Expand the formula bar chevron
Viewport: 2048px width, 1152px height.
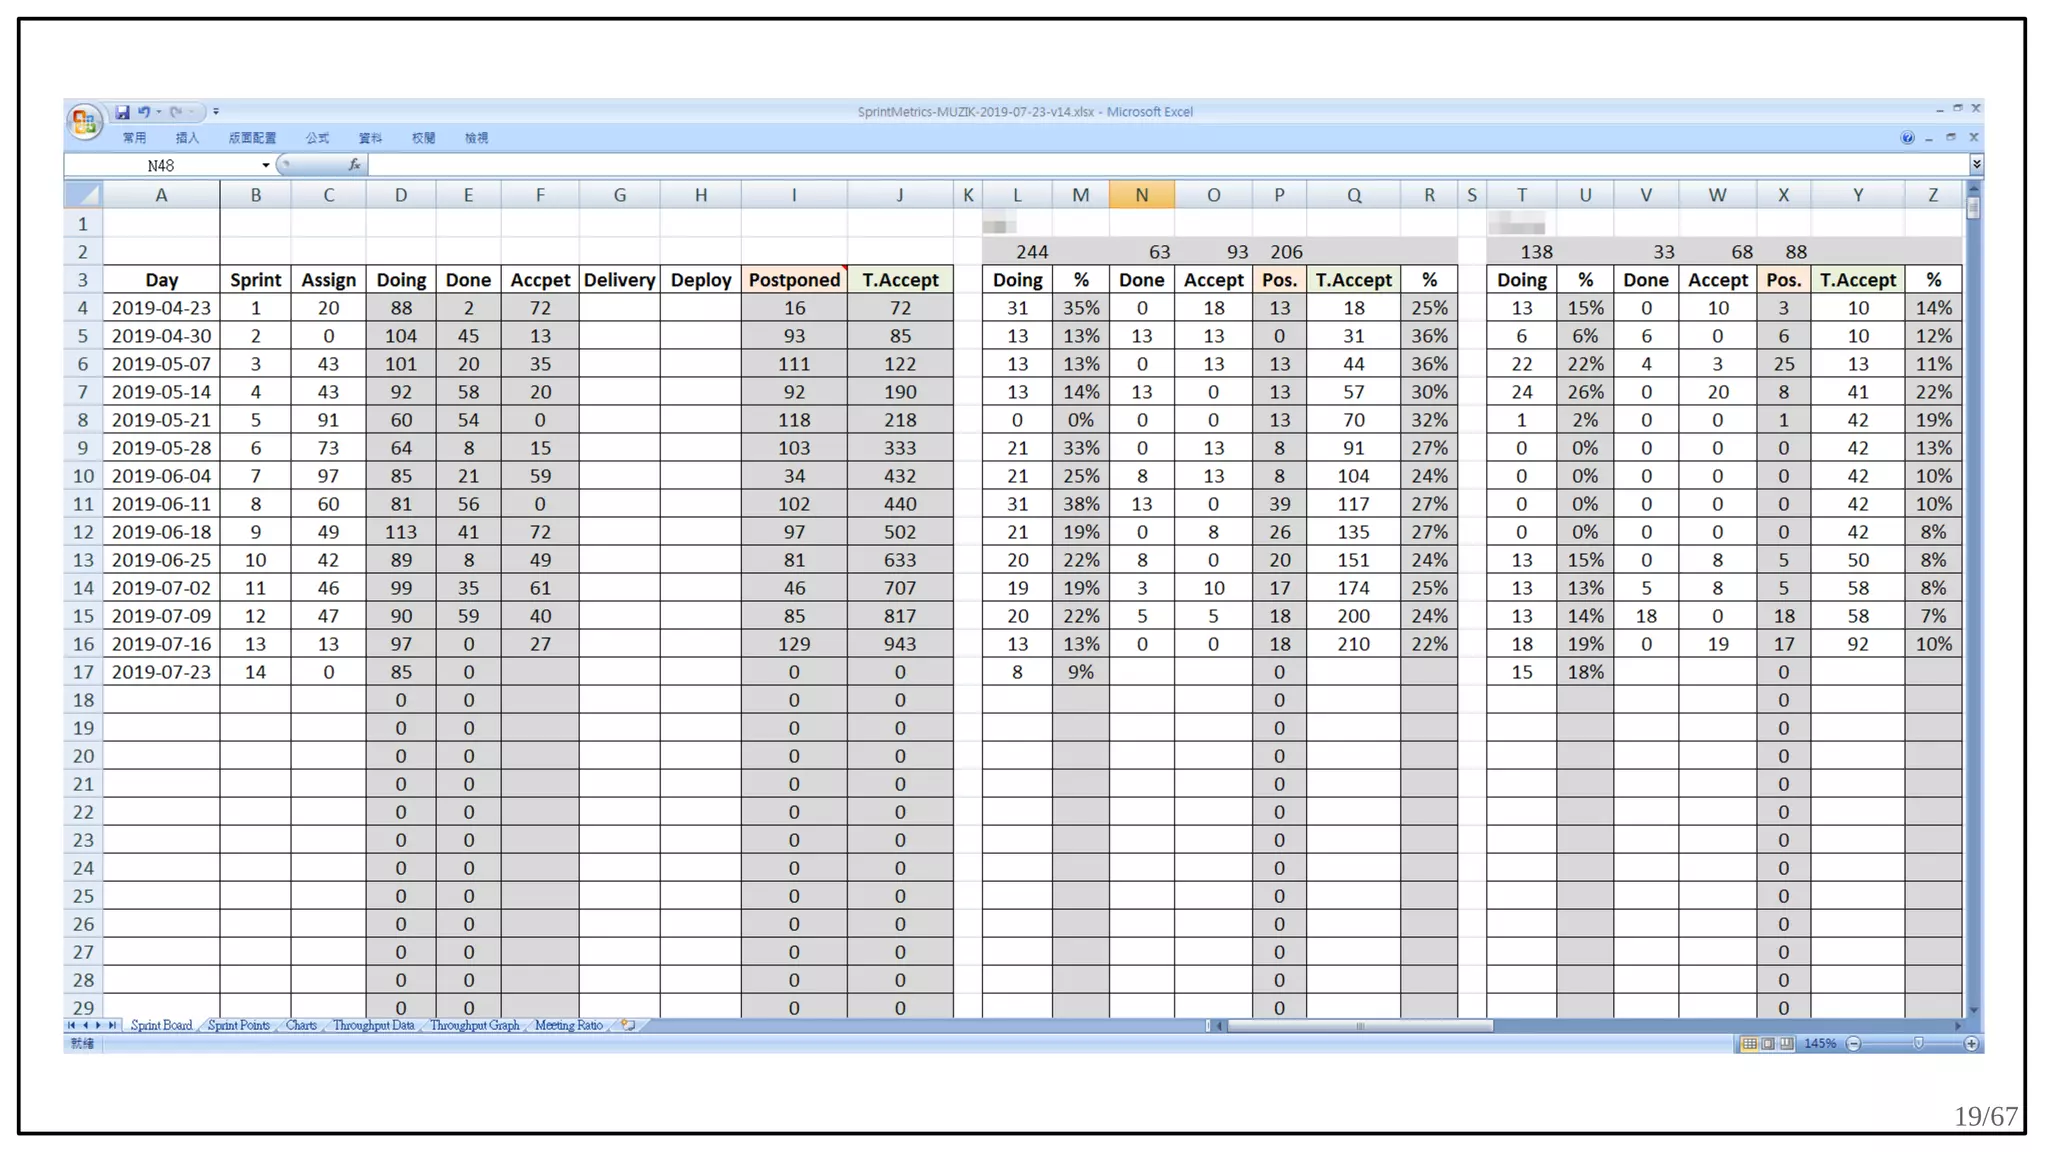1976,164
